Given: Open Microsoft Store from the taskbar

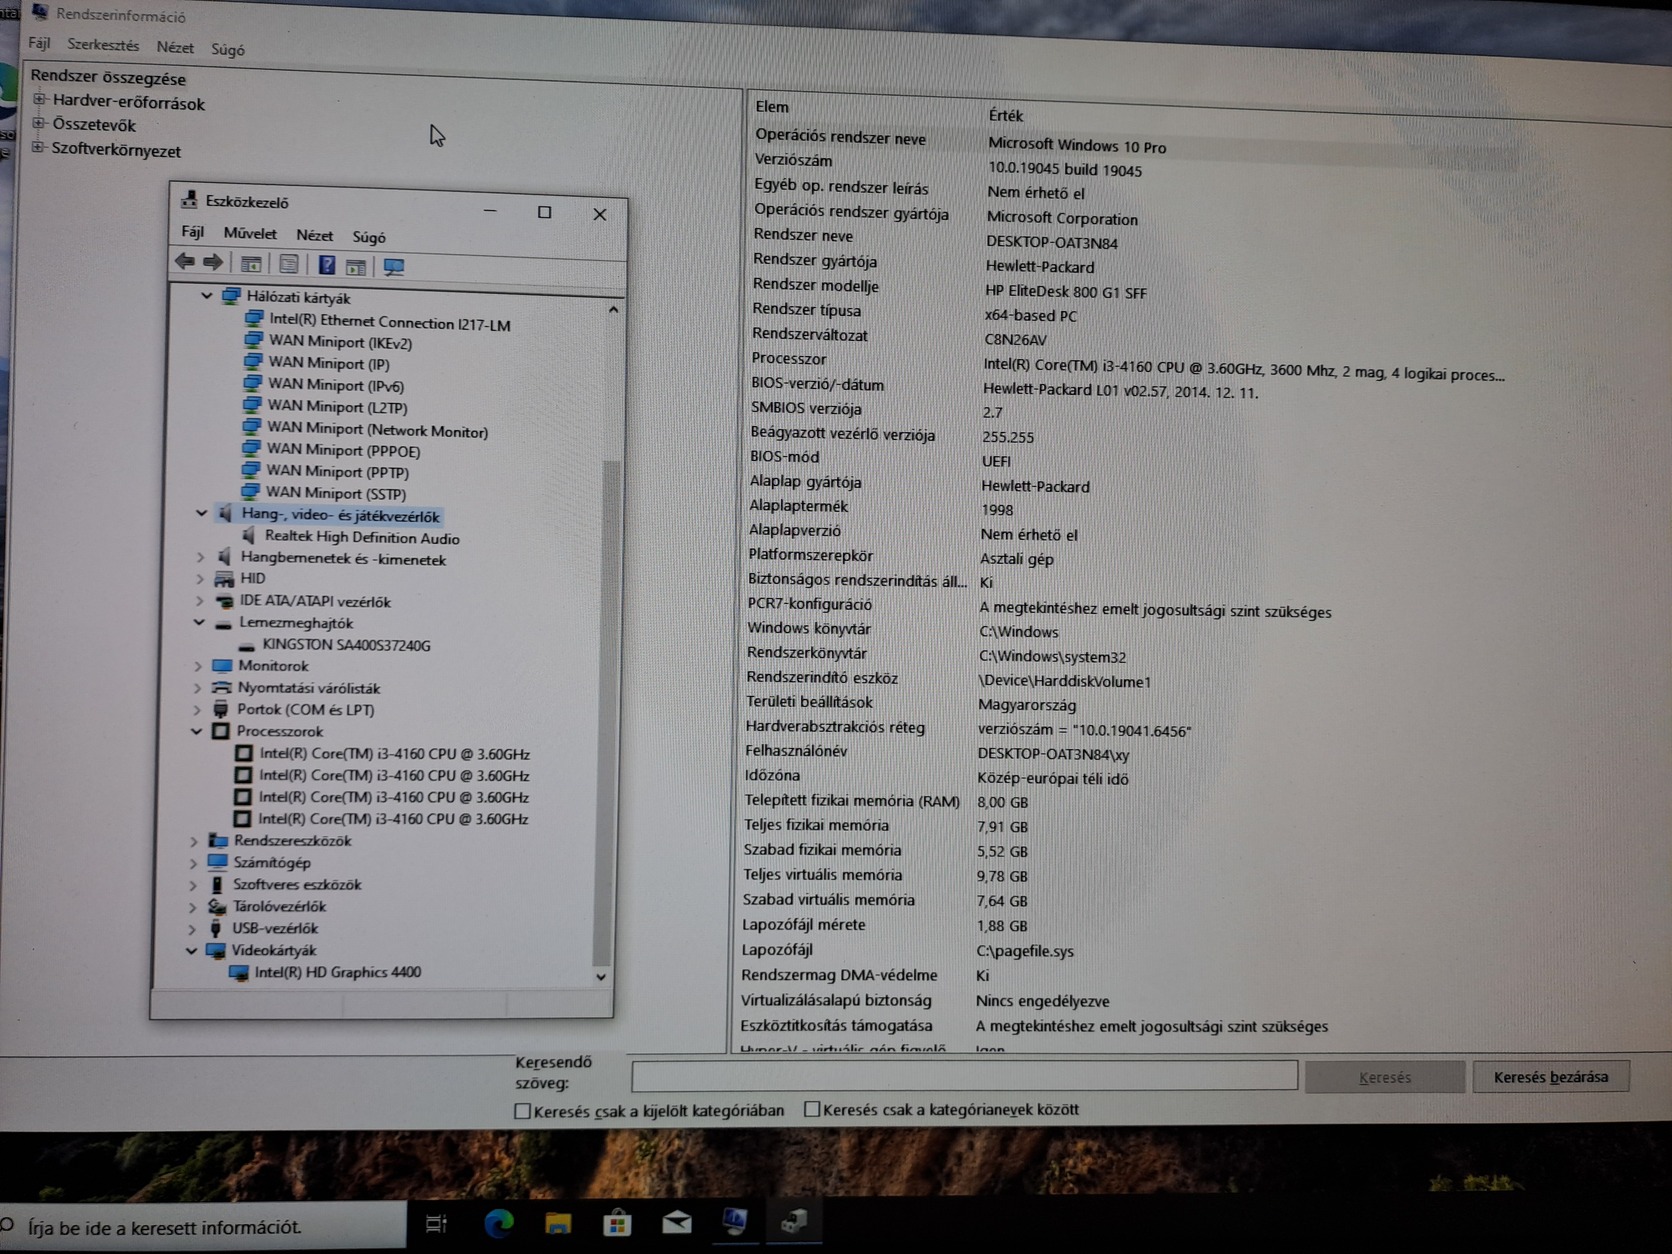Looking at the screenshot, I should click(617, 1223).
